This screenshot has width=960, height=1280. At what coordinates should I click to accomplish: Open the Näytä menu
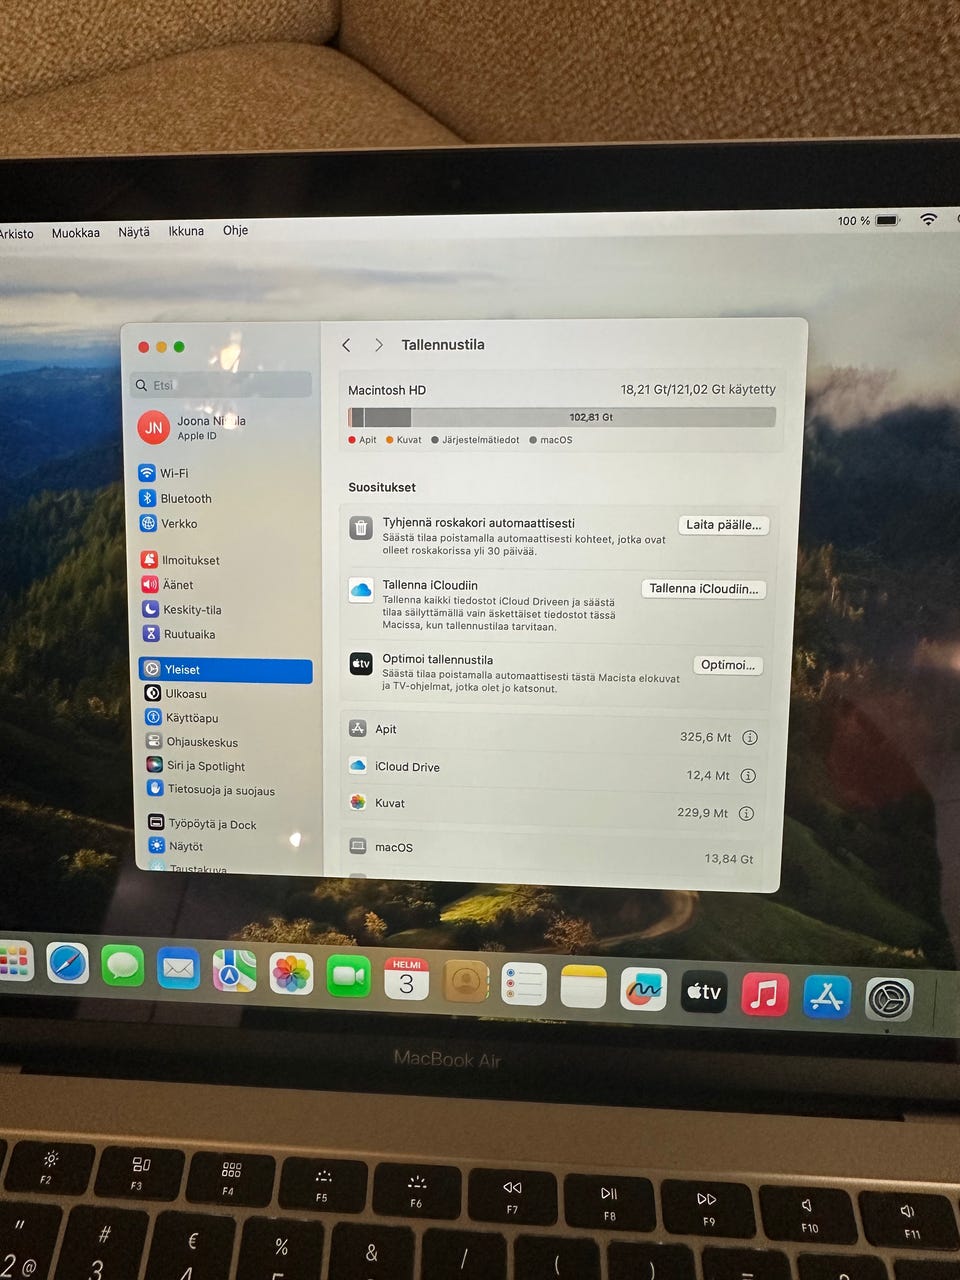[134, 232]
